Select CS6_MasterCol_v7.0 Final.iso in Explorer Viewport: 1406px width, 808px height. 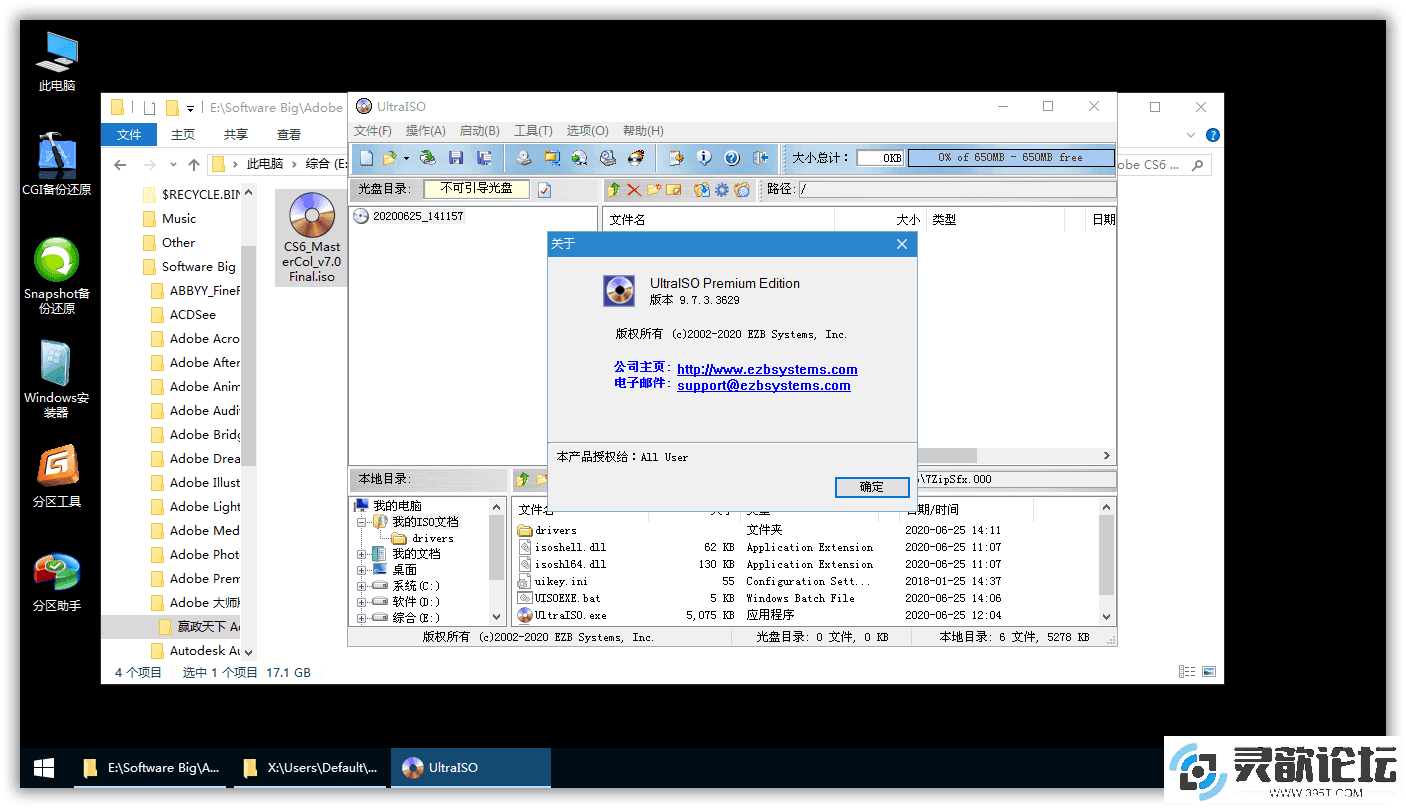point(311,238)
